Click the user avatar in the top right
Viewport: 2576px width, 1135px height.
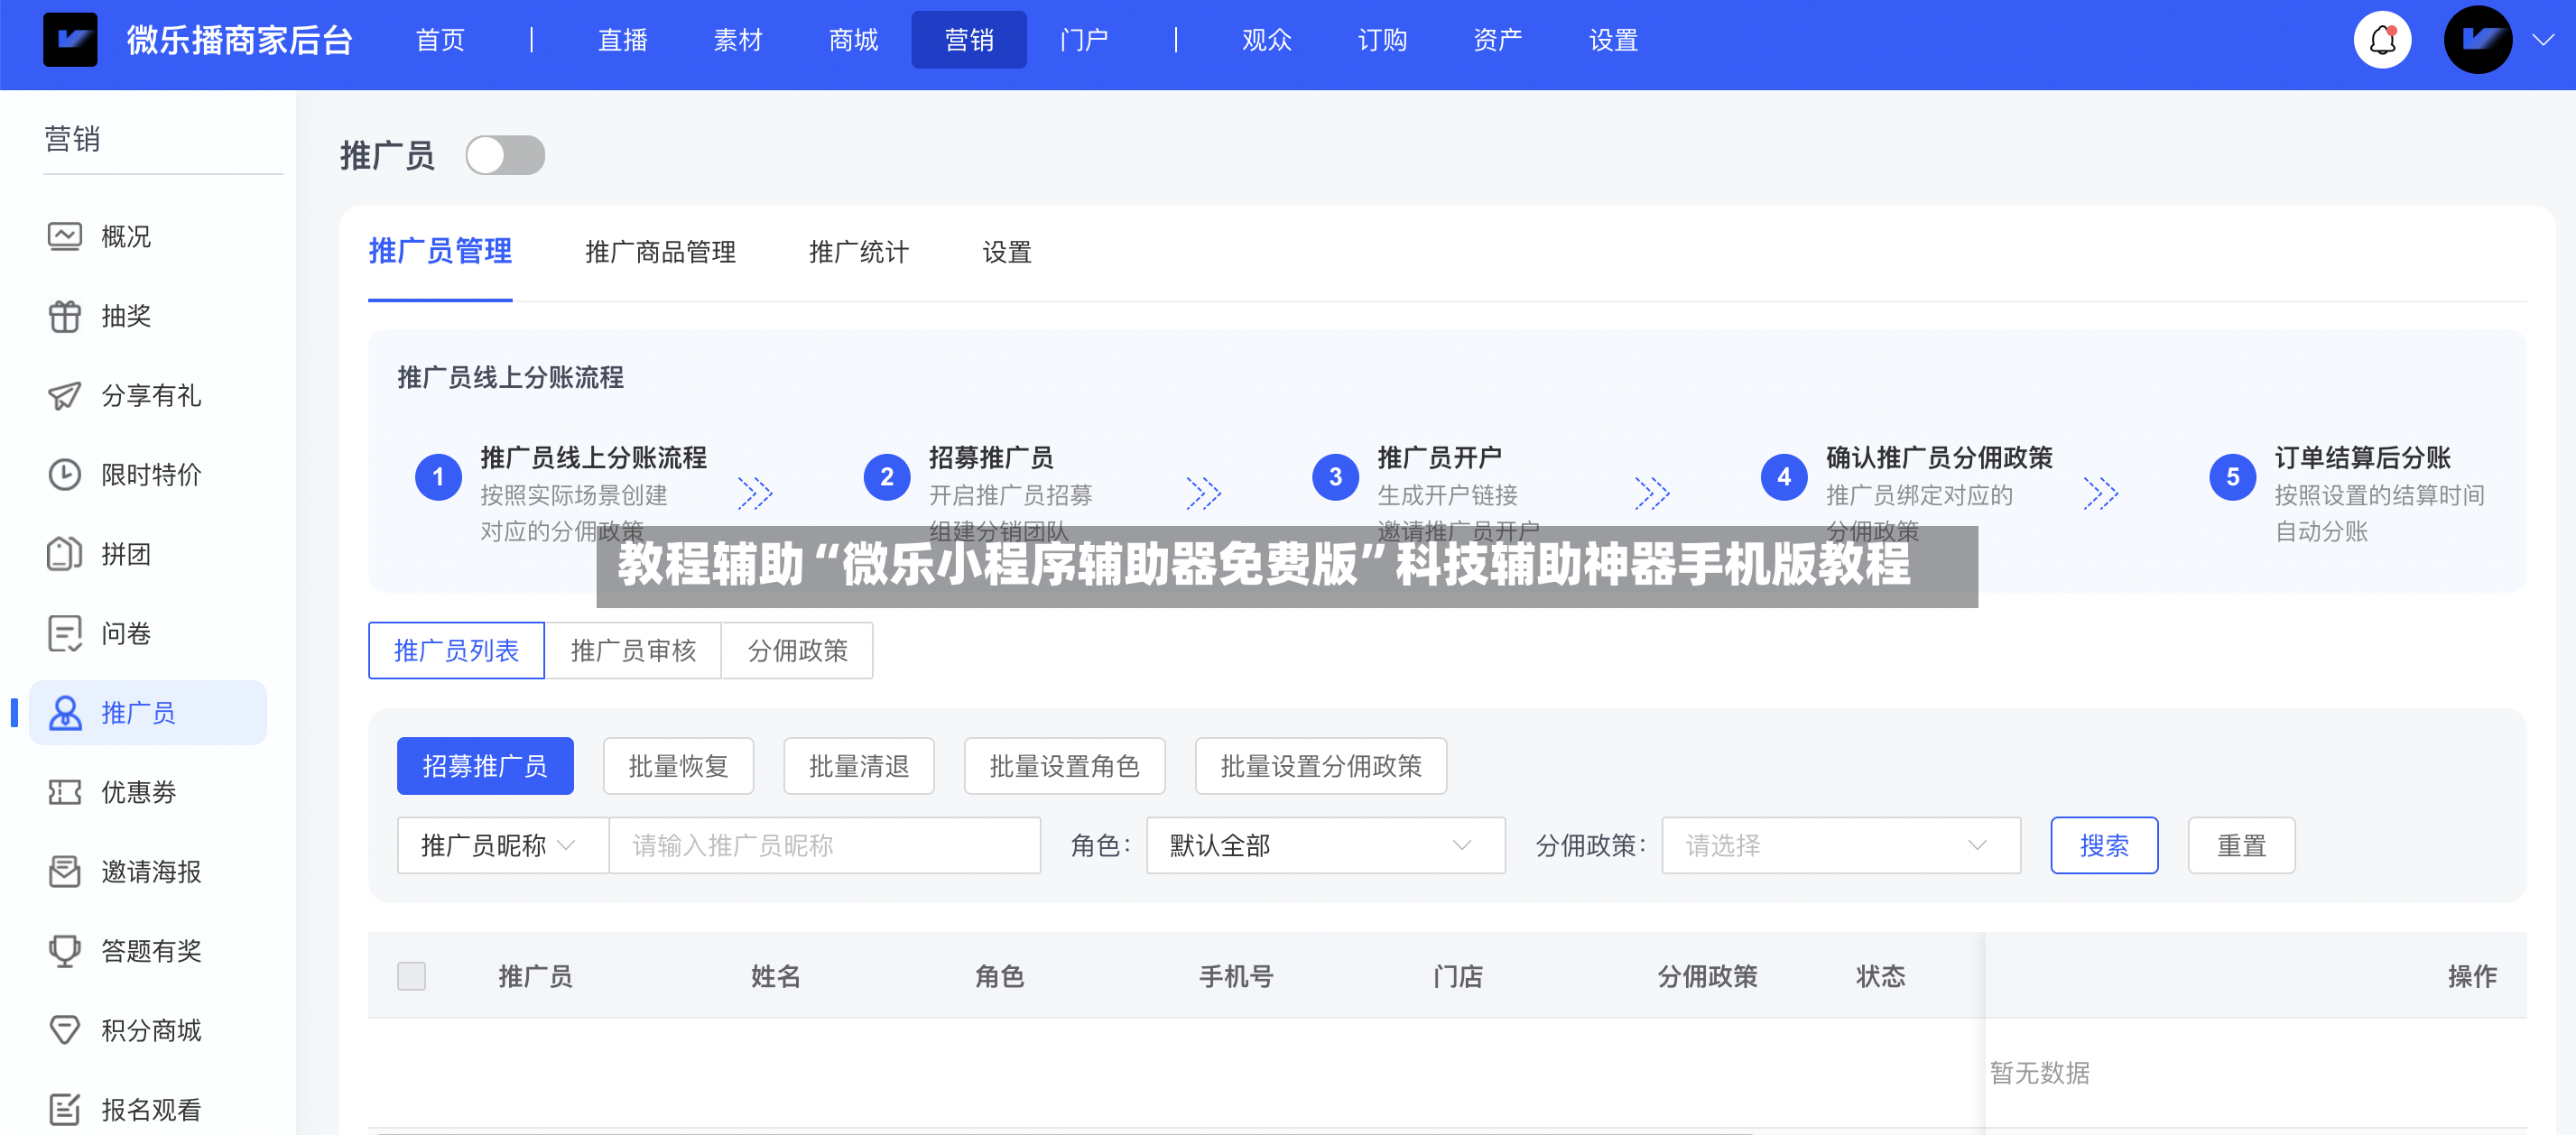click(2477, 40)
